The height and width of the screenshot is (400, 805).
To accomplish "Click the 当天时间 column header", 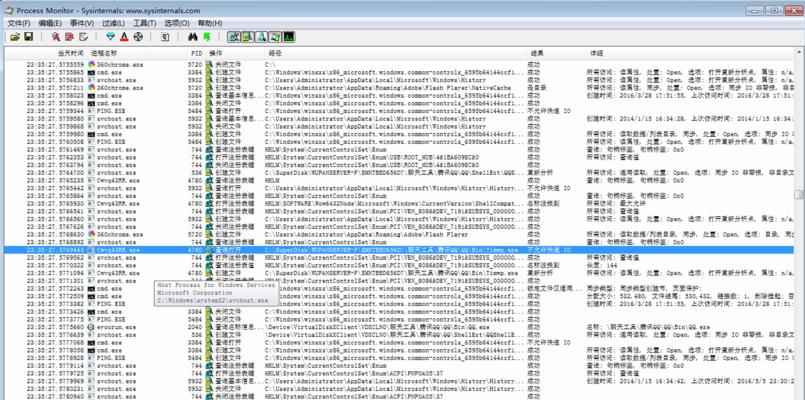I will tap(70, 53).
